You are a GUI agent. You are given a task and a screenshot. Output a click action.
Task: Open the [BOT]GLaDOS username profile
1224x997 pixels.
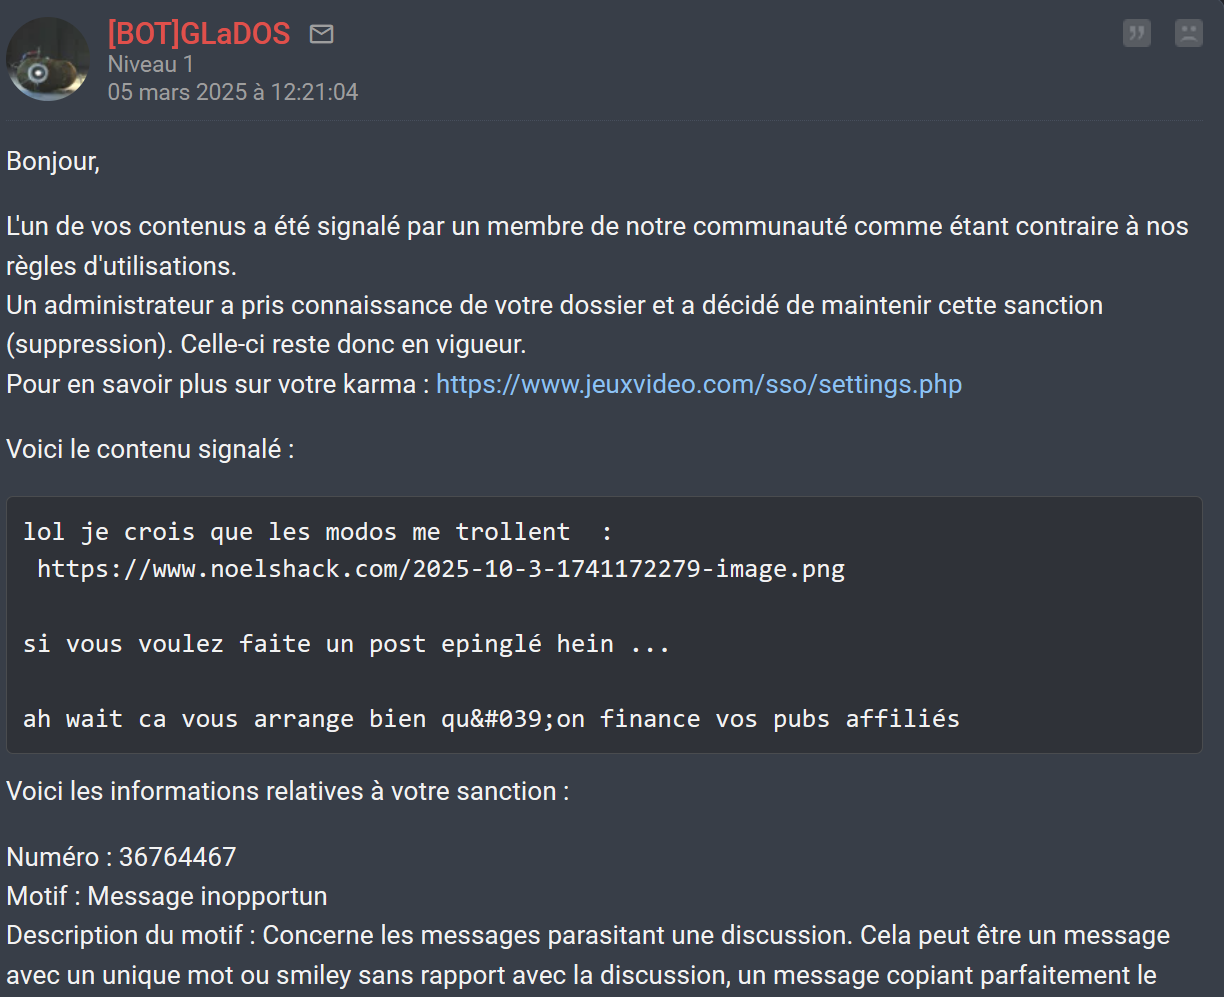click(x=199, y=34)
